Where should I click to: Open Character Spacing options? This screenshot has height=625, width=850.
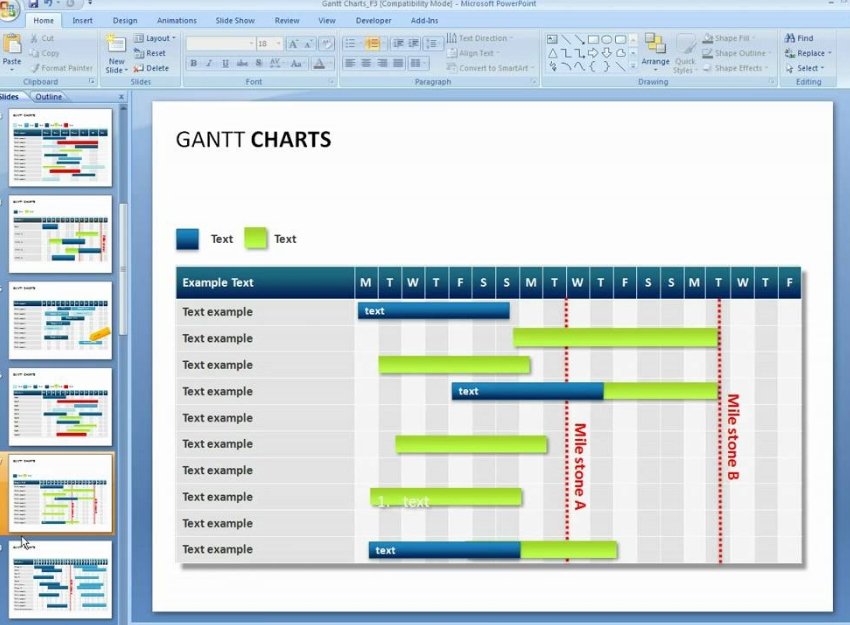tap(275, 63)
